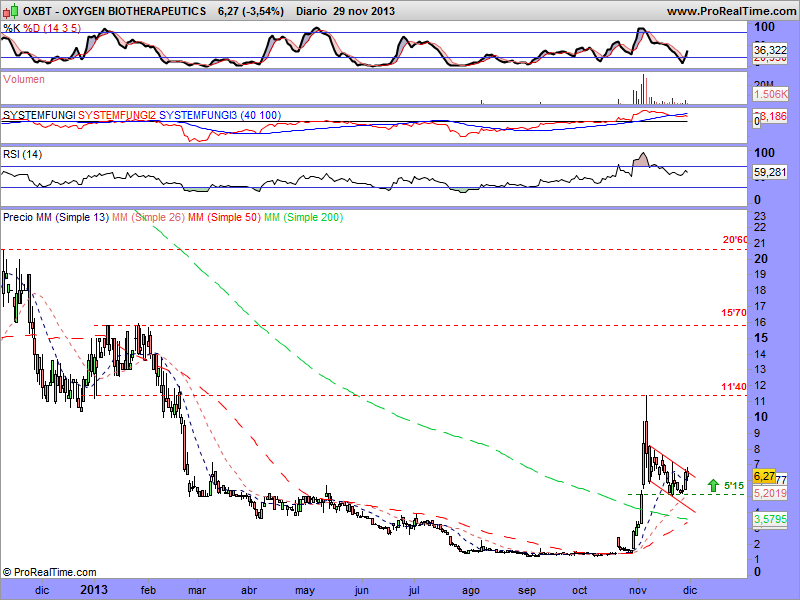
Task: Click the 29 nov 2013 date
Action: [364, 11]
